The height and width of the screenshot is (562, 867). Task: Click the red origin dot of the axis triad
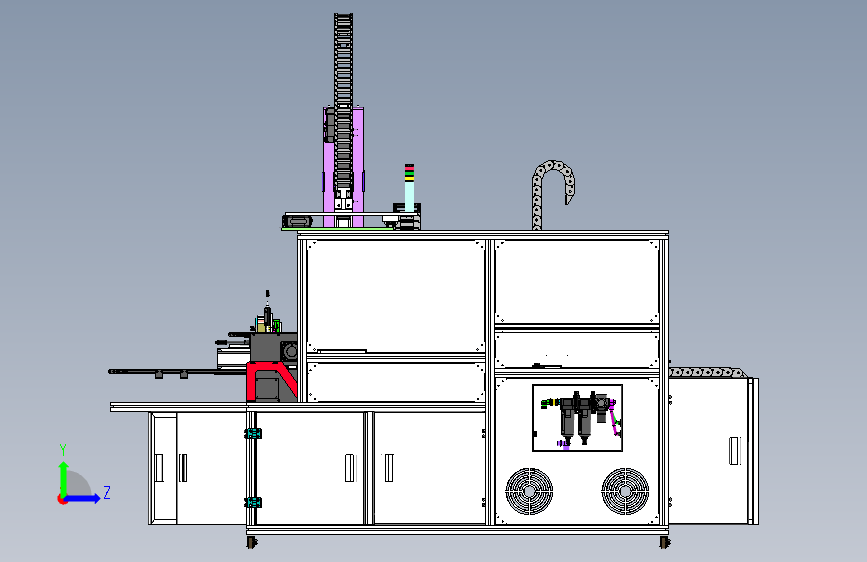[62, 499]
